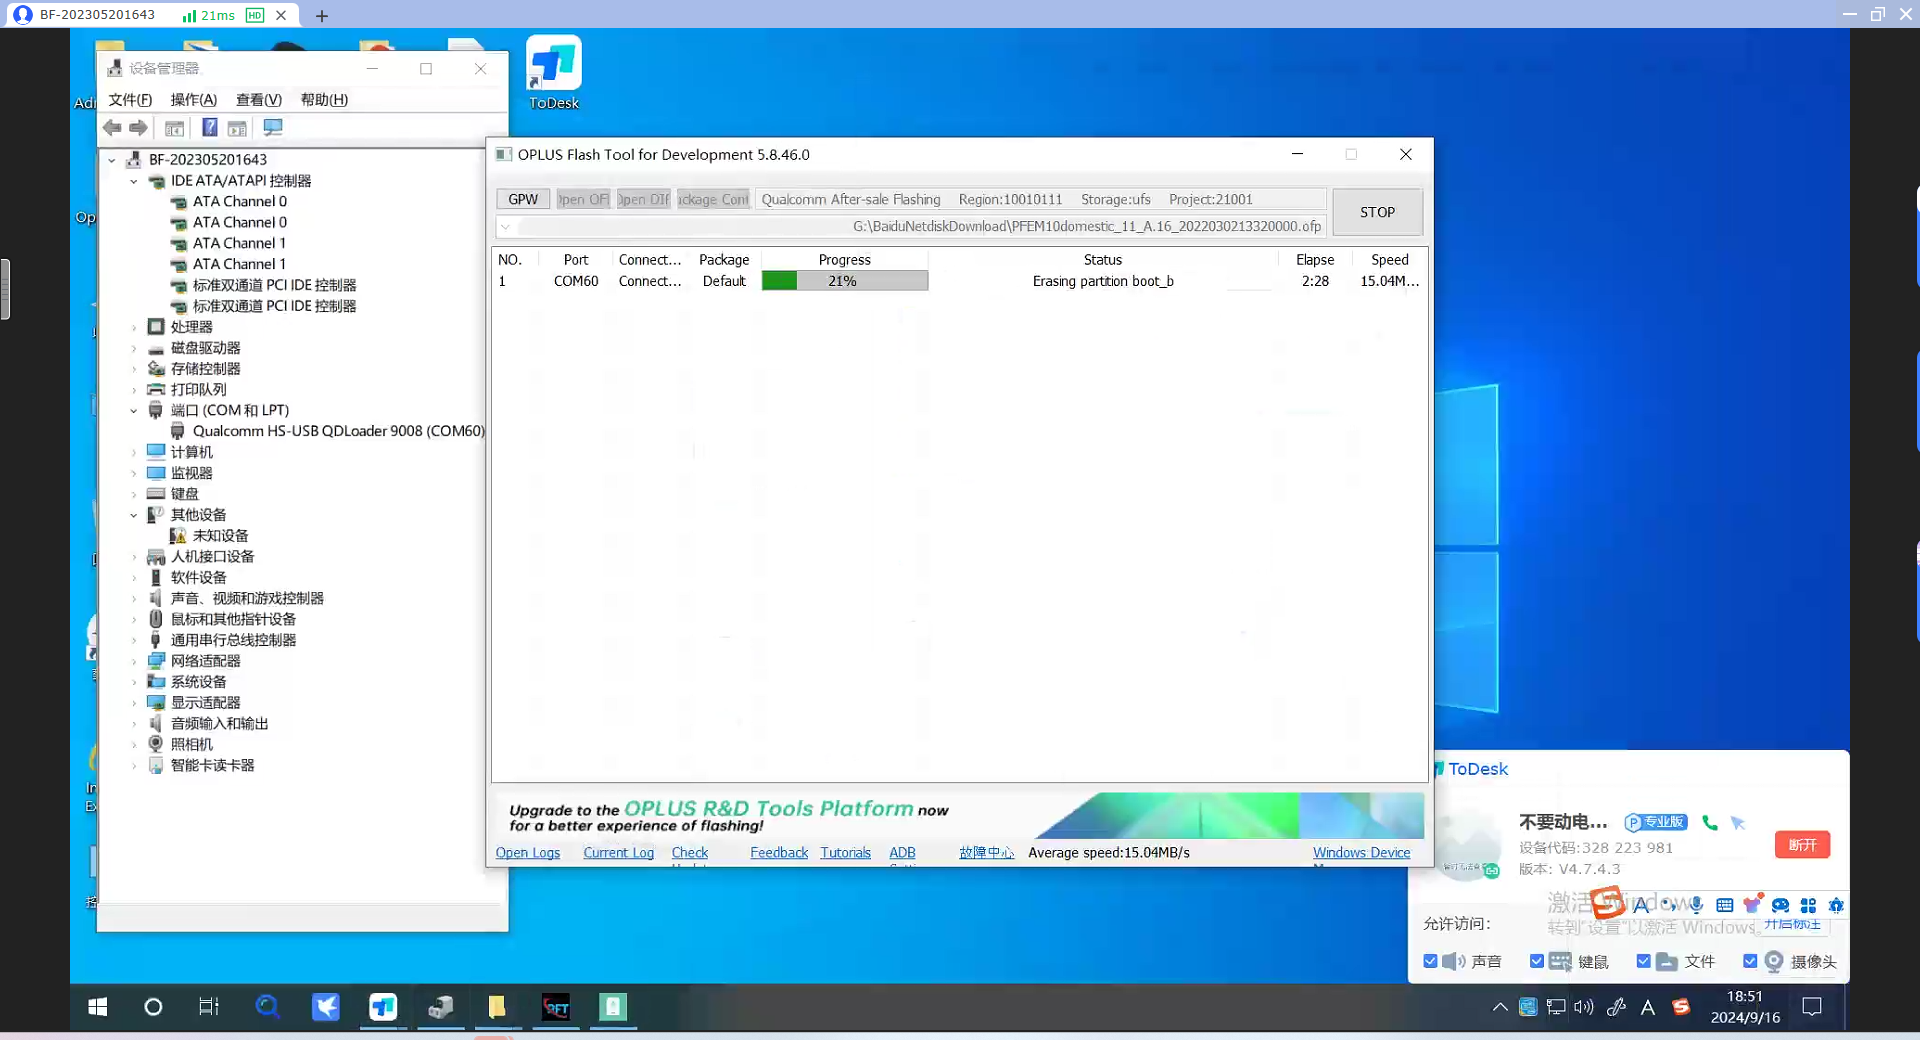This screenshot has width=1920, height=1040.
Task: Click the microphone icon in the Sogou toolbar
Action: (1696, 905)
